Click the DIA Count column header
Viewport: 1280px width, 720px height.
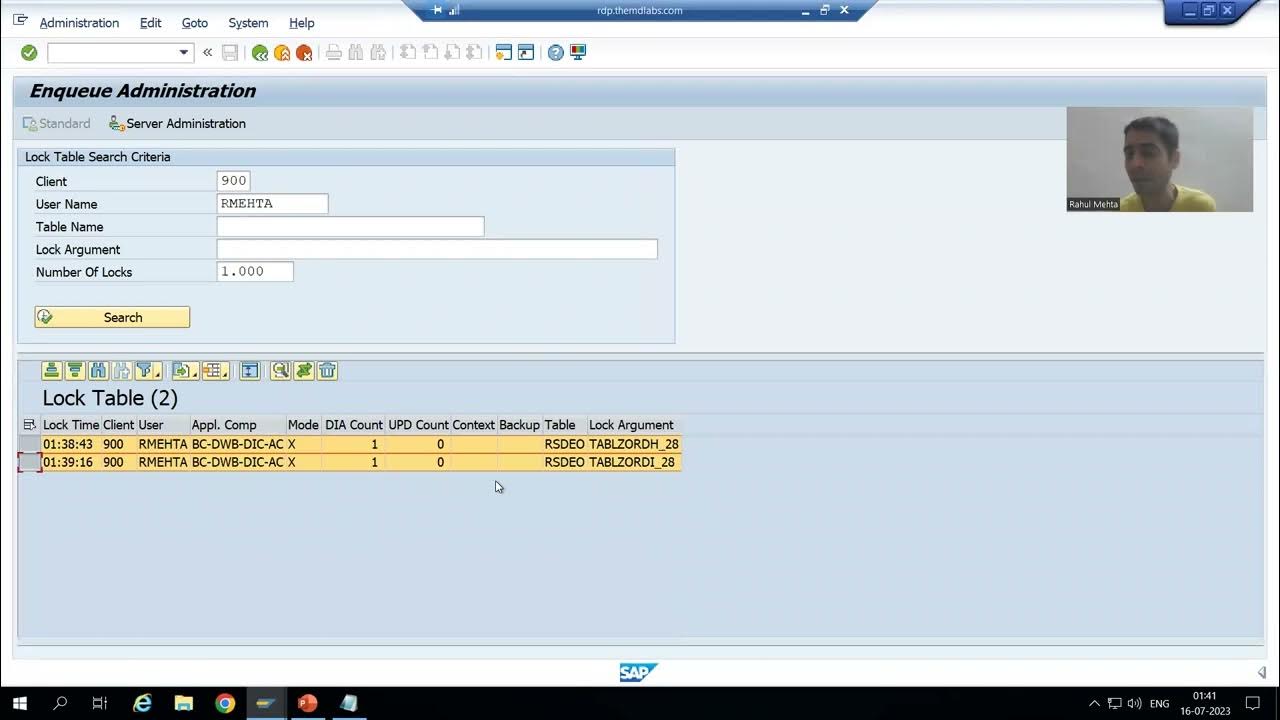[353, 425]
